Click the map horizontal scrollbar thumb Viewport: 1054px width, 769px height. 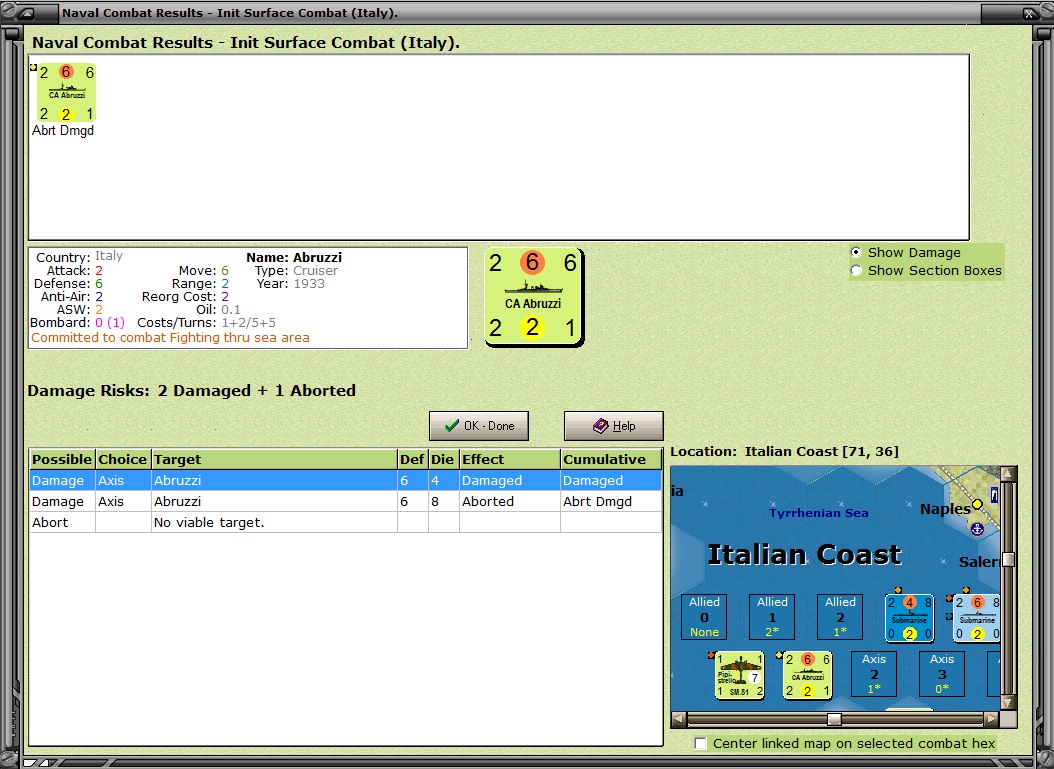point(834,719)
